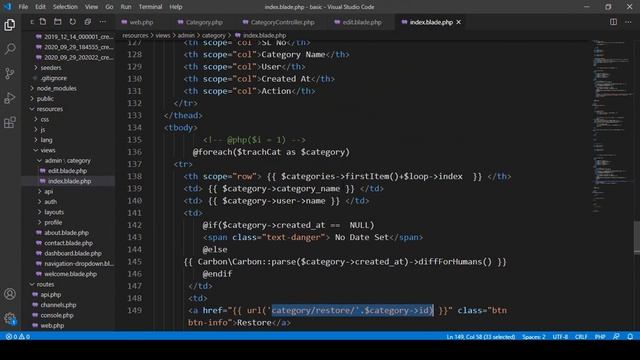The image size is (640, 360).
Task: Click the New File icon in explorer toolbar
Action: point(43,22)
